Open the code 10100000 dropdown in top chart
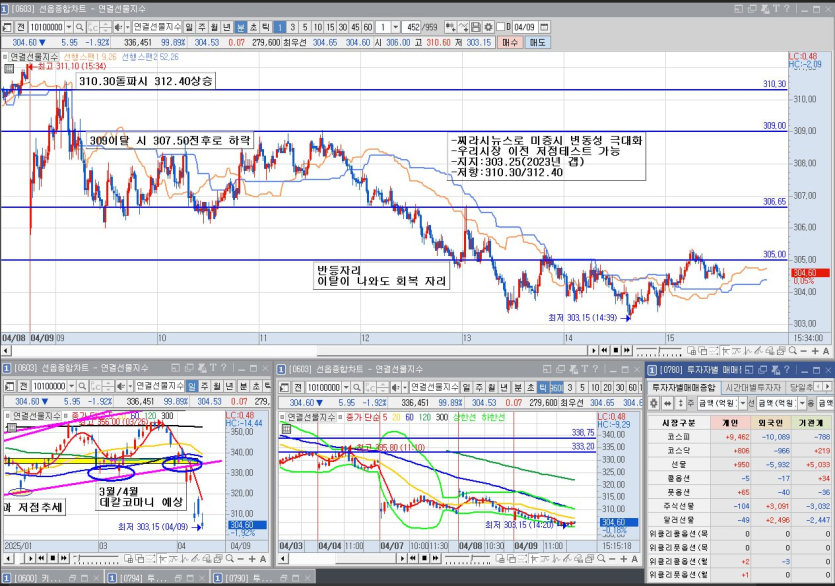This screenshot has height=586, width=835. (69, 27)
